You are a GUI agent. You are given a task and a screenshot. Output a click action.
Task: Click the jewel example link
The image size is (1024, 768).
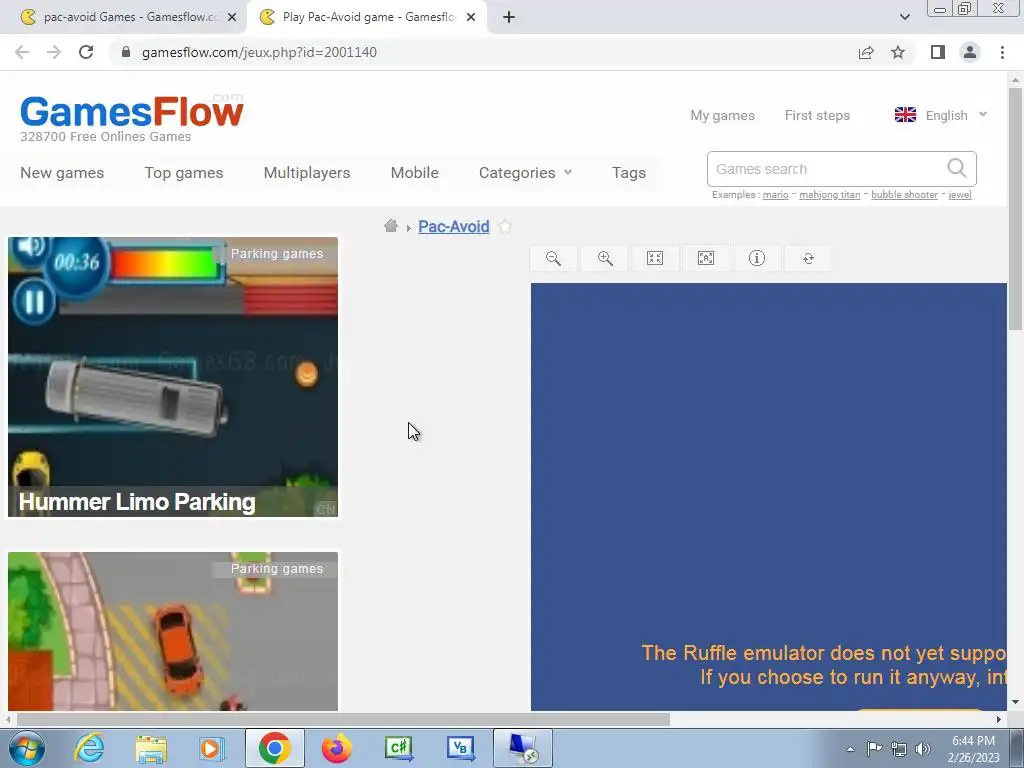click(x=960, y=195)
